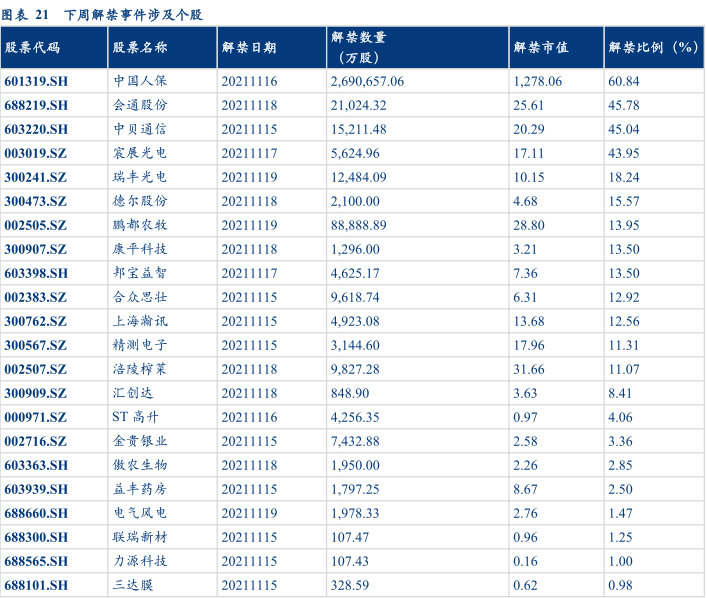Select stock code 300762.SZ
Image resolution: width=707 pixels, height=598 pixels.
(36, 321)
